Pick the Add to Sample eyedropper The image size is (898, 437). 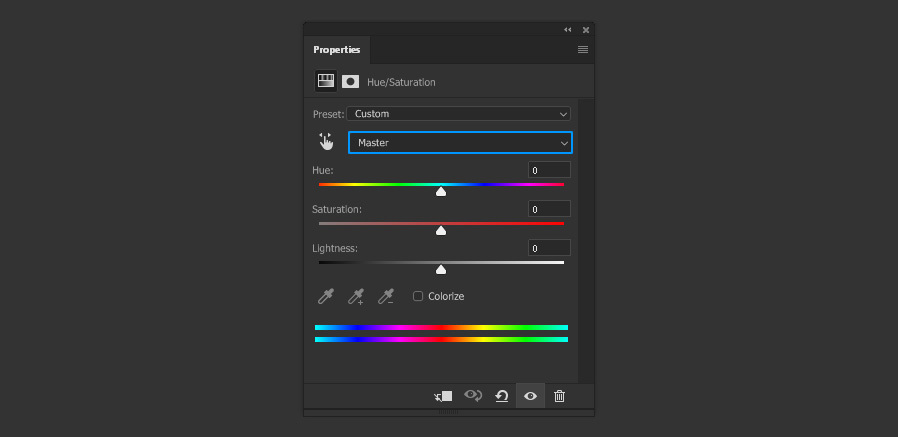click(356, 296)
